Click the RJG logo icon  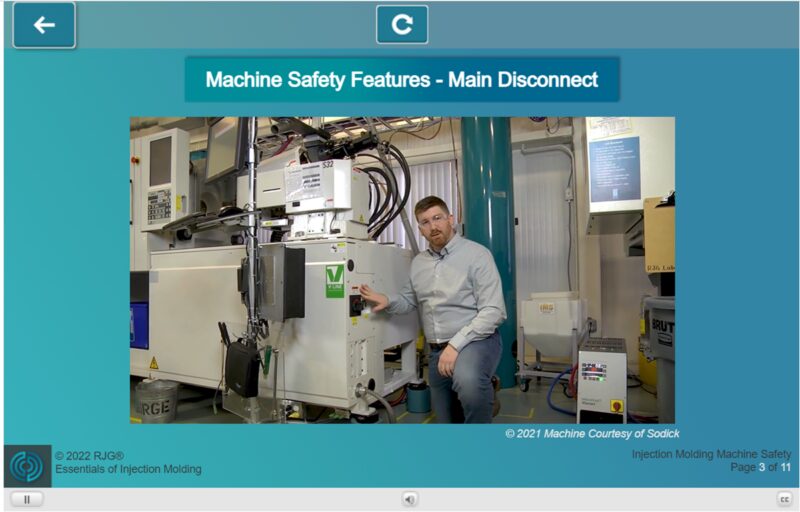click(x=27, y=466)
